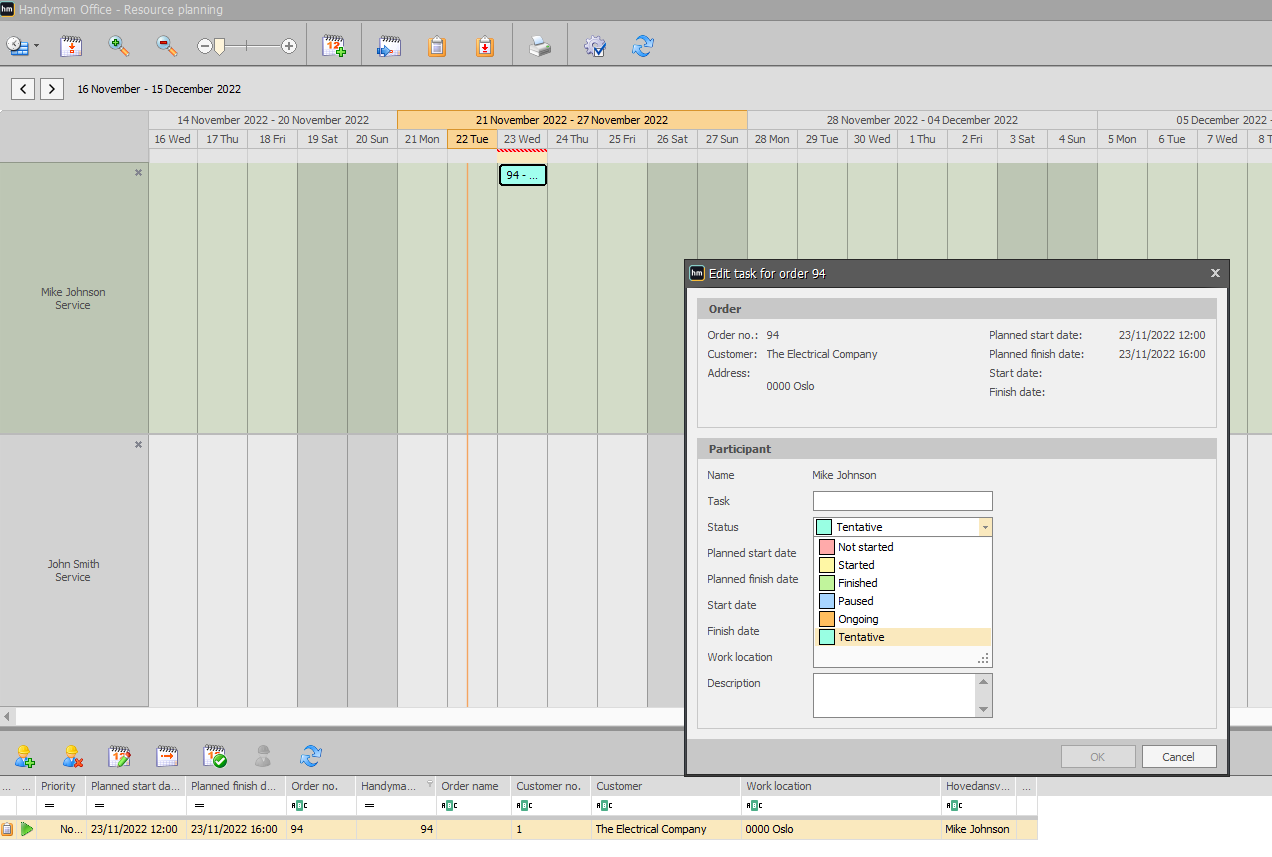
Task: Click the calendar with blue arrow icon
Action: (389, 46)
